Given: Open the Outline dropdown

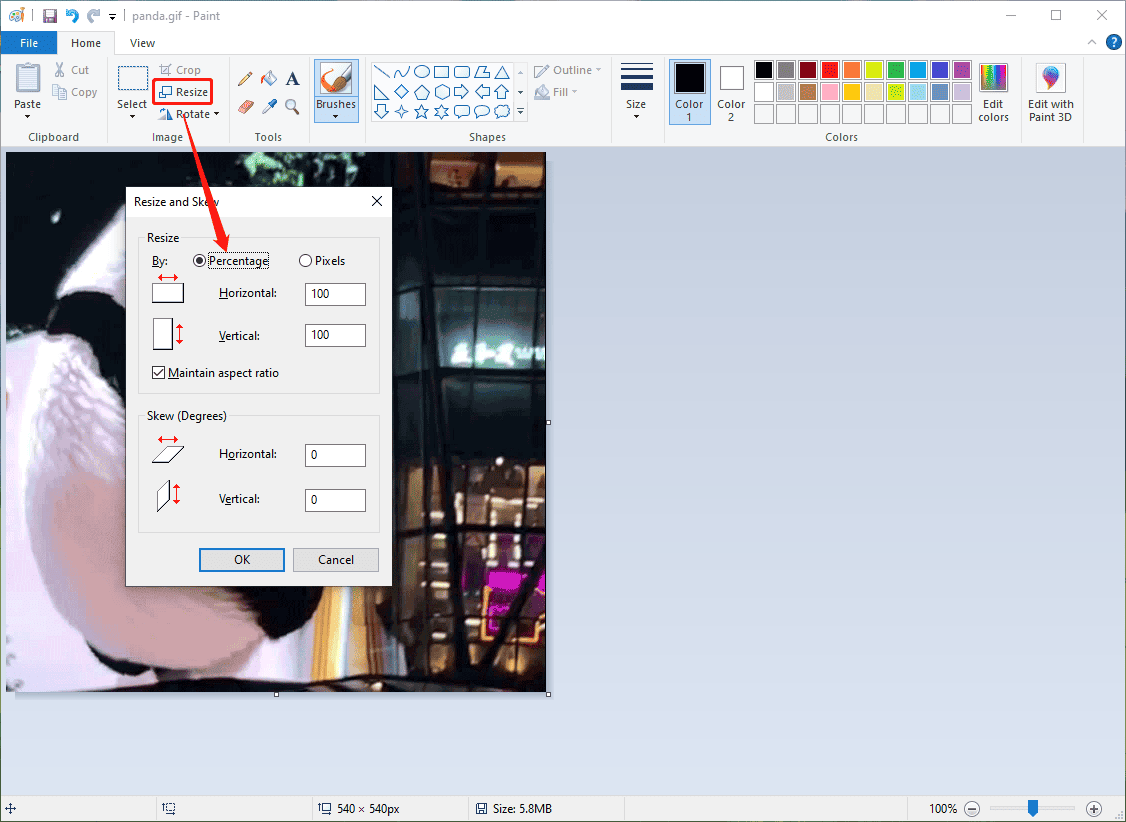Looking at the screenshot, I should [567, 69].
